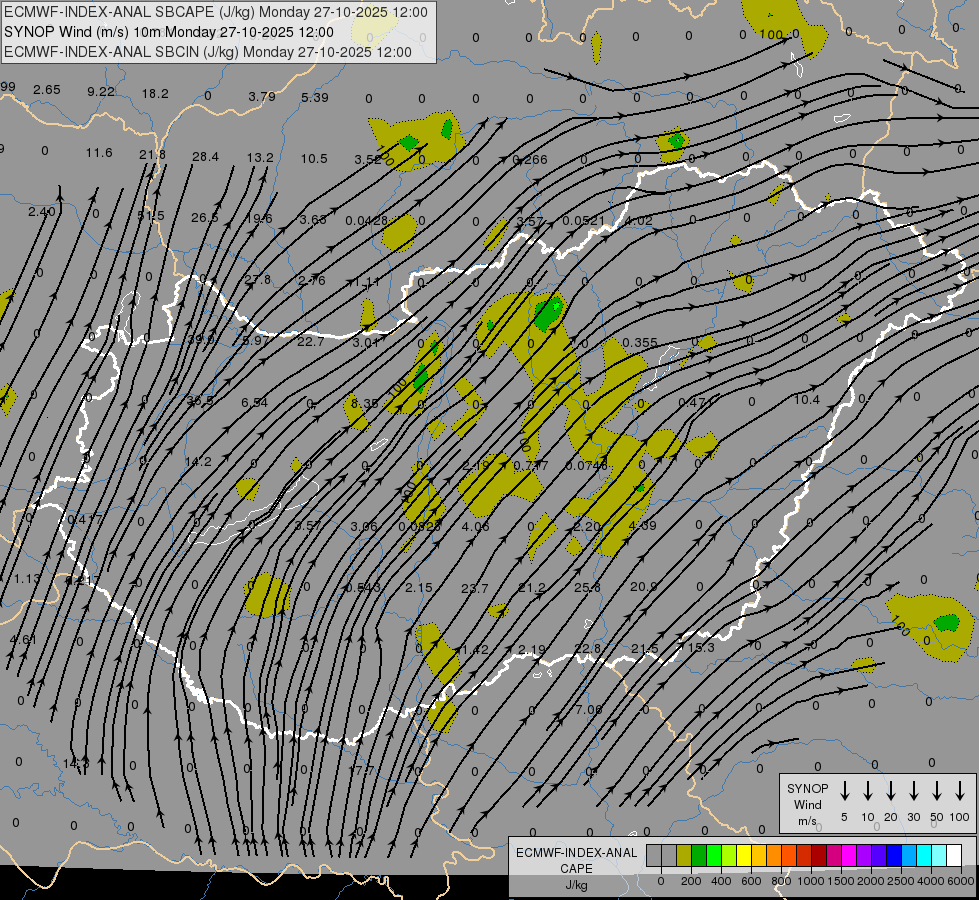The height and width of the screenshot is (900, 979).
Task: Click the 200 tick label in CAPE legend
Action: [x=691, y=881]
